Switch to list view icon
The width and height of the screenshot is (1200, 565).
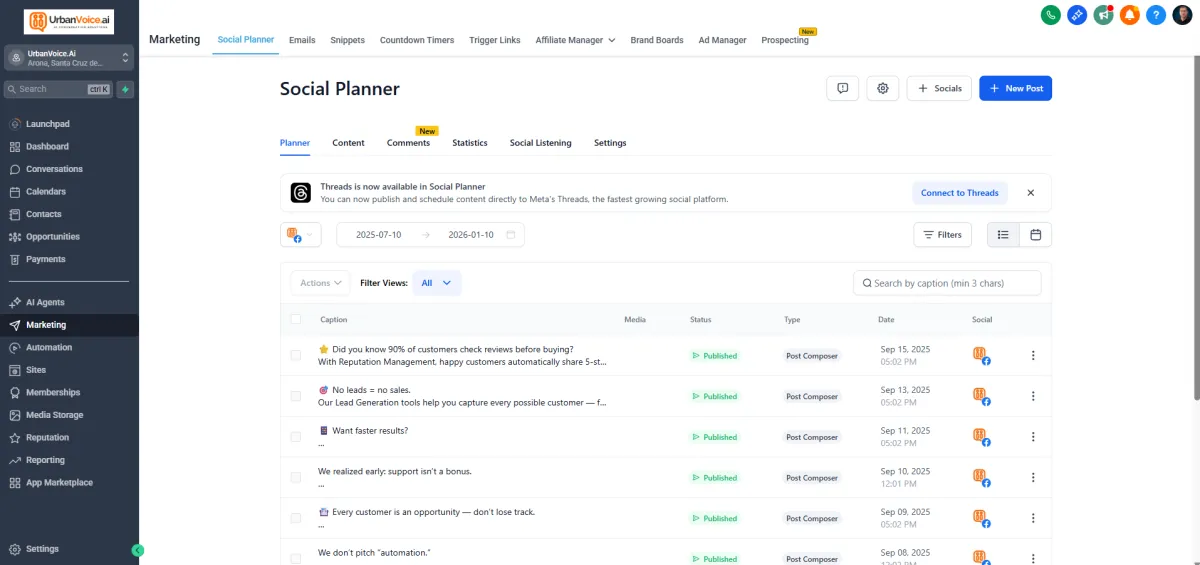(x=1003, y=234)
